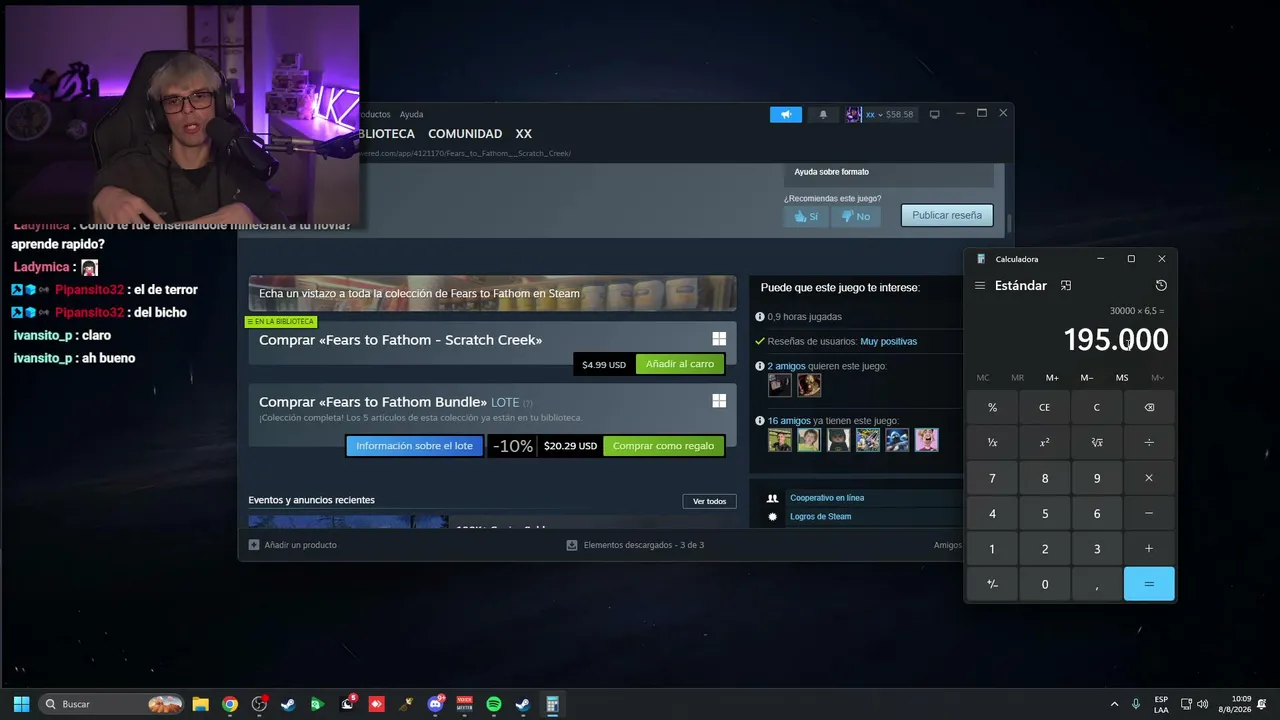Click Información sobre el lote button

click(414, 446)
